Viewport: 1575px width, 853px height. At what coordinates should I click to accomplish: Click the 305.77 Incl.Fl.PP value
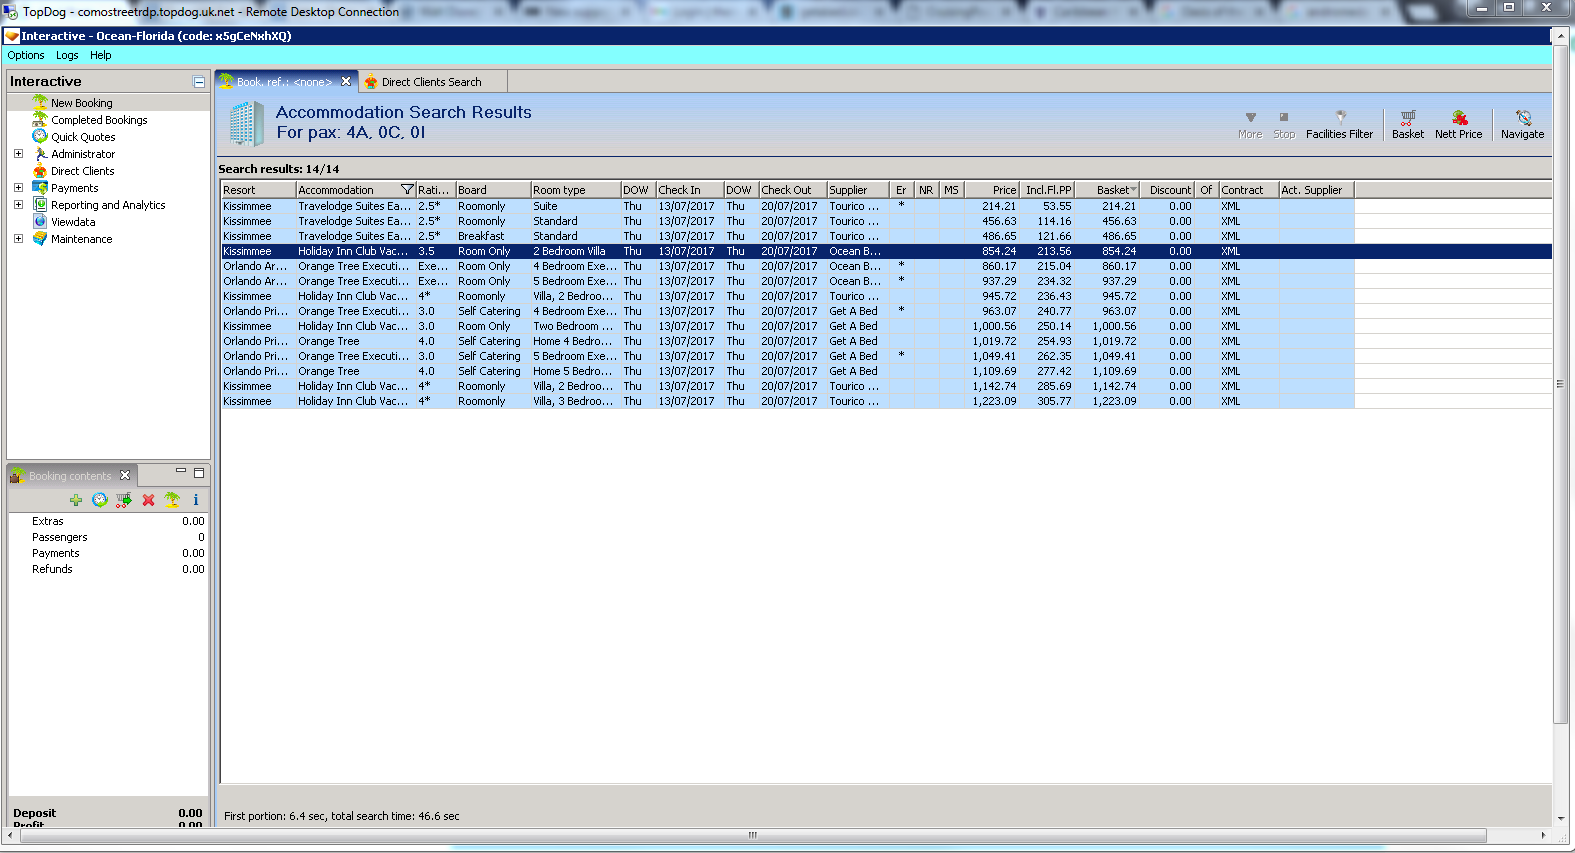tap(1054, 402)
